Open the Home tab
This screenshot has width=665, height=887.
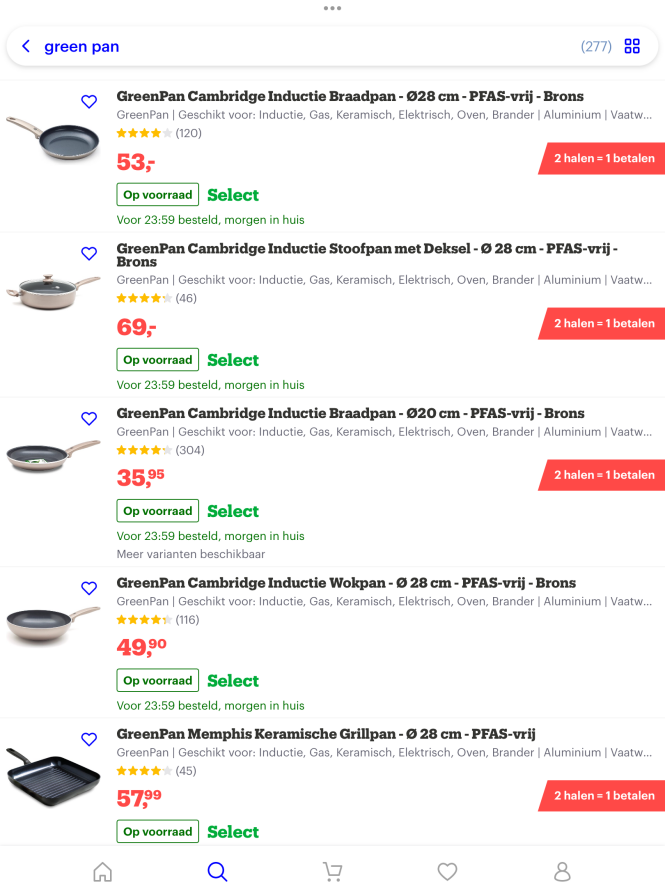click(102, 872)
